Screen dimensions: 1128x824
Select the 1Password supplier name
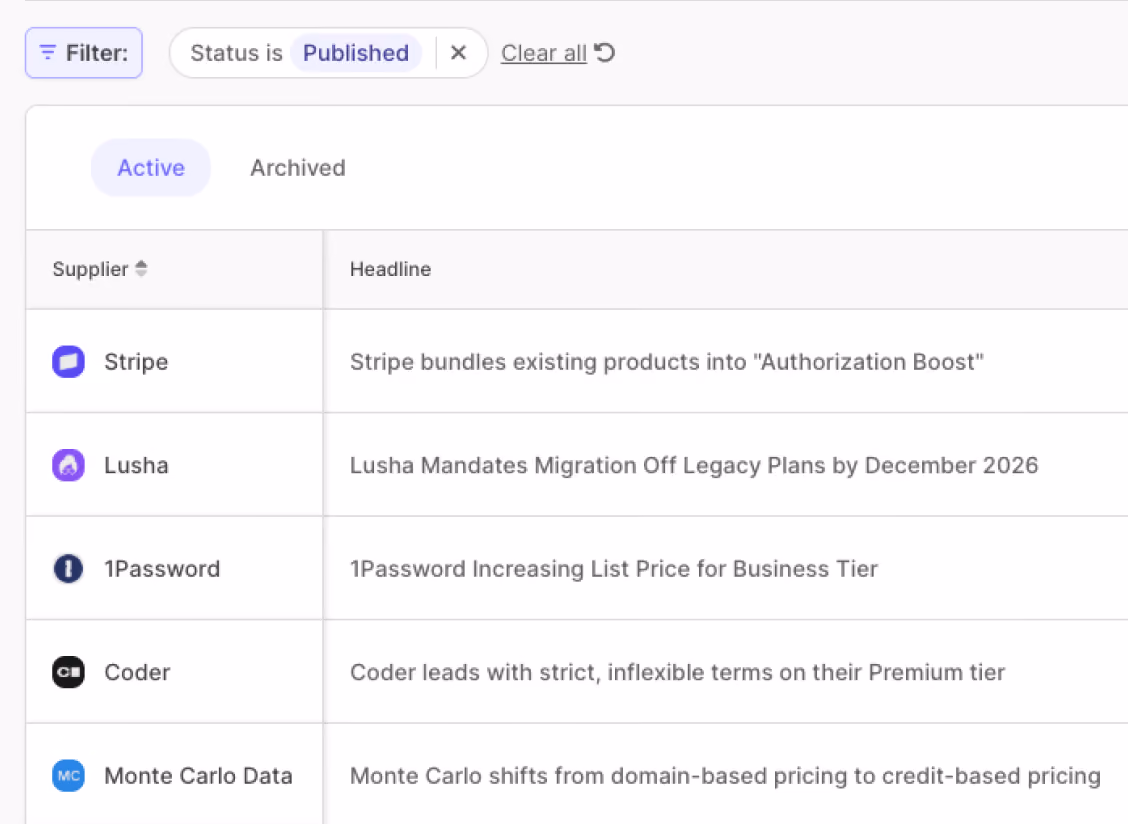[162, 569]
